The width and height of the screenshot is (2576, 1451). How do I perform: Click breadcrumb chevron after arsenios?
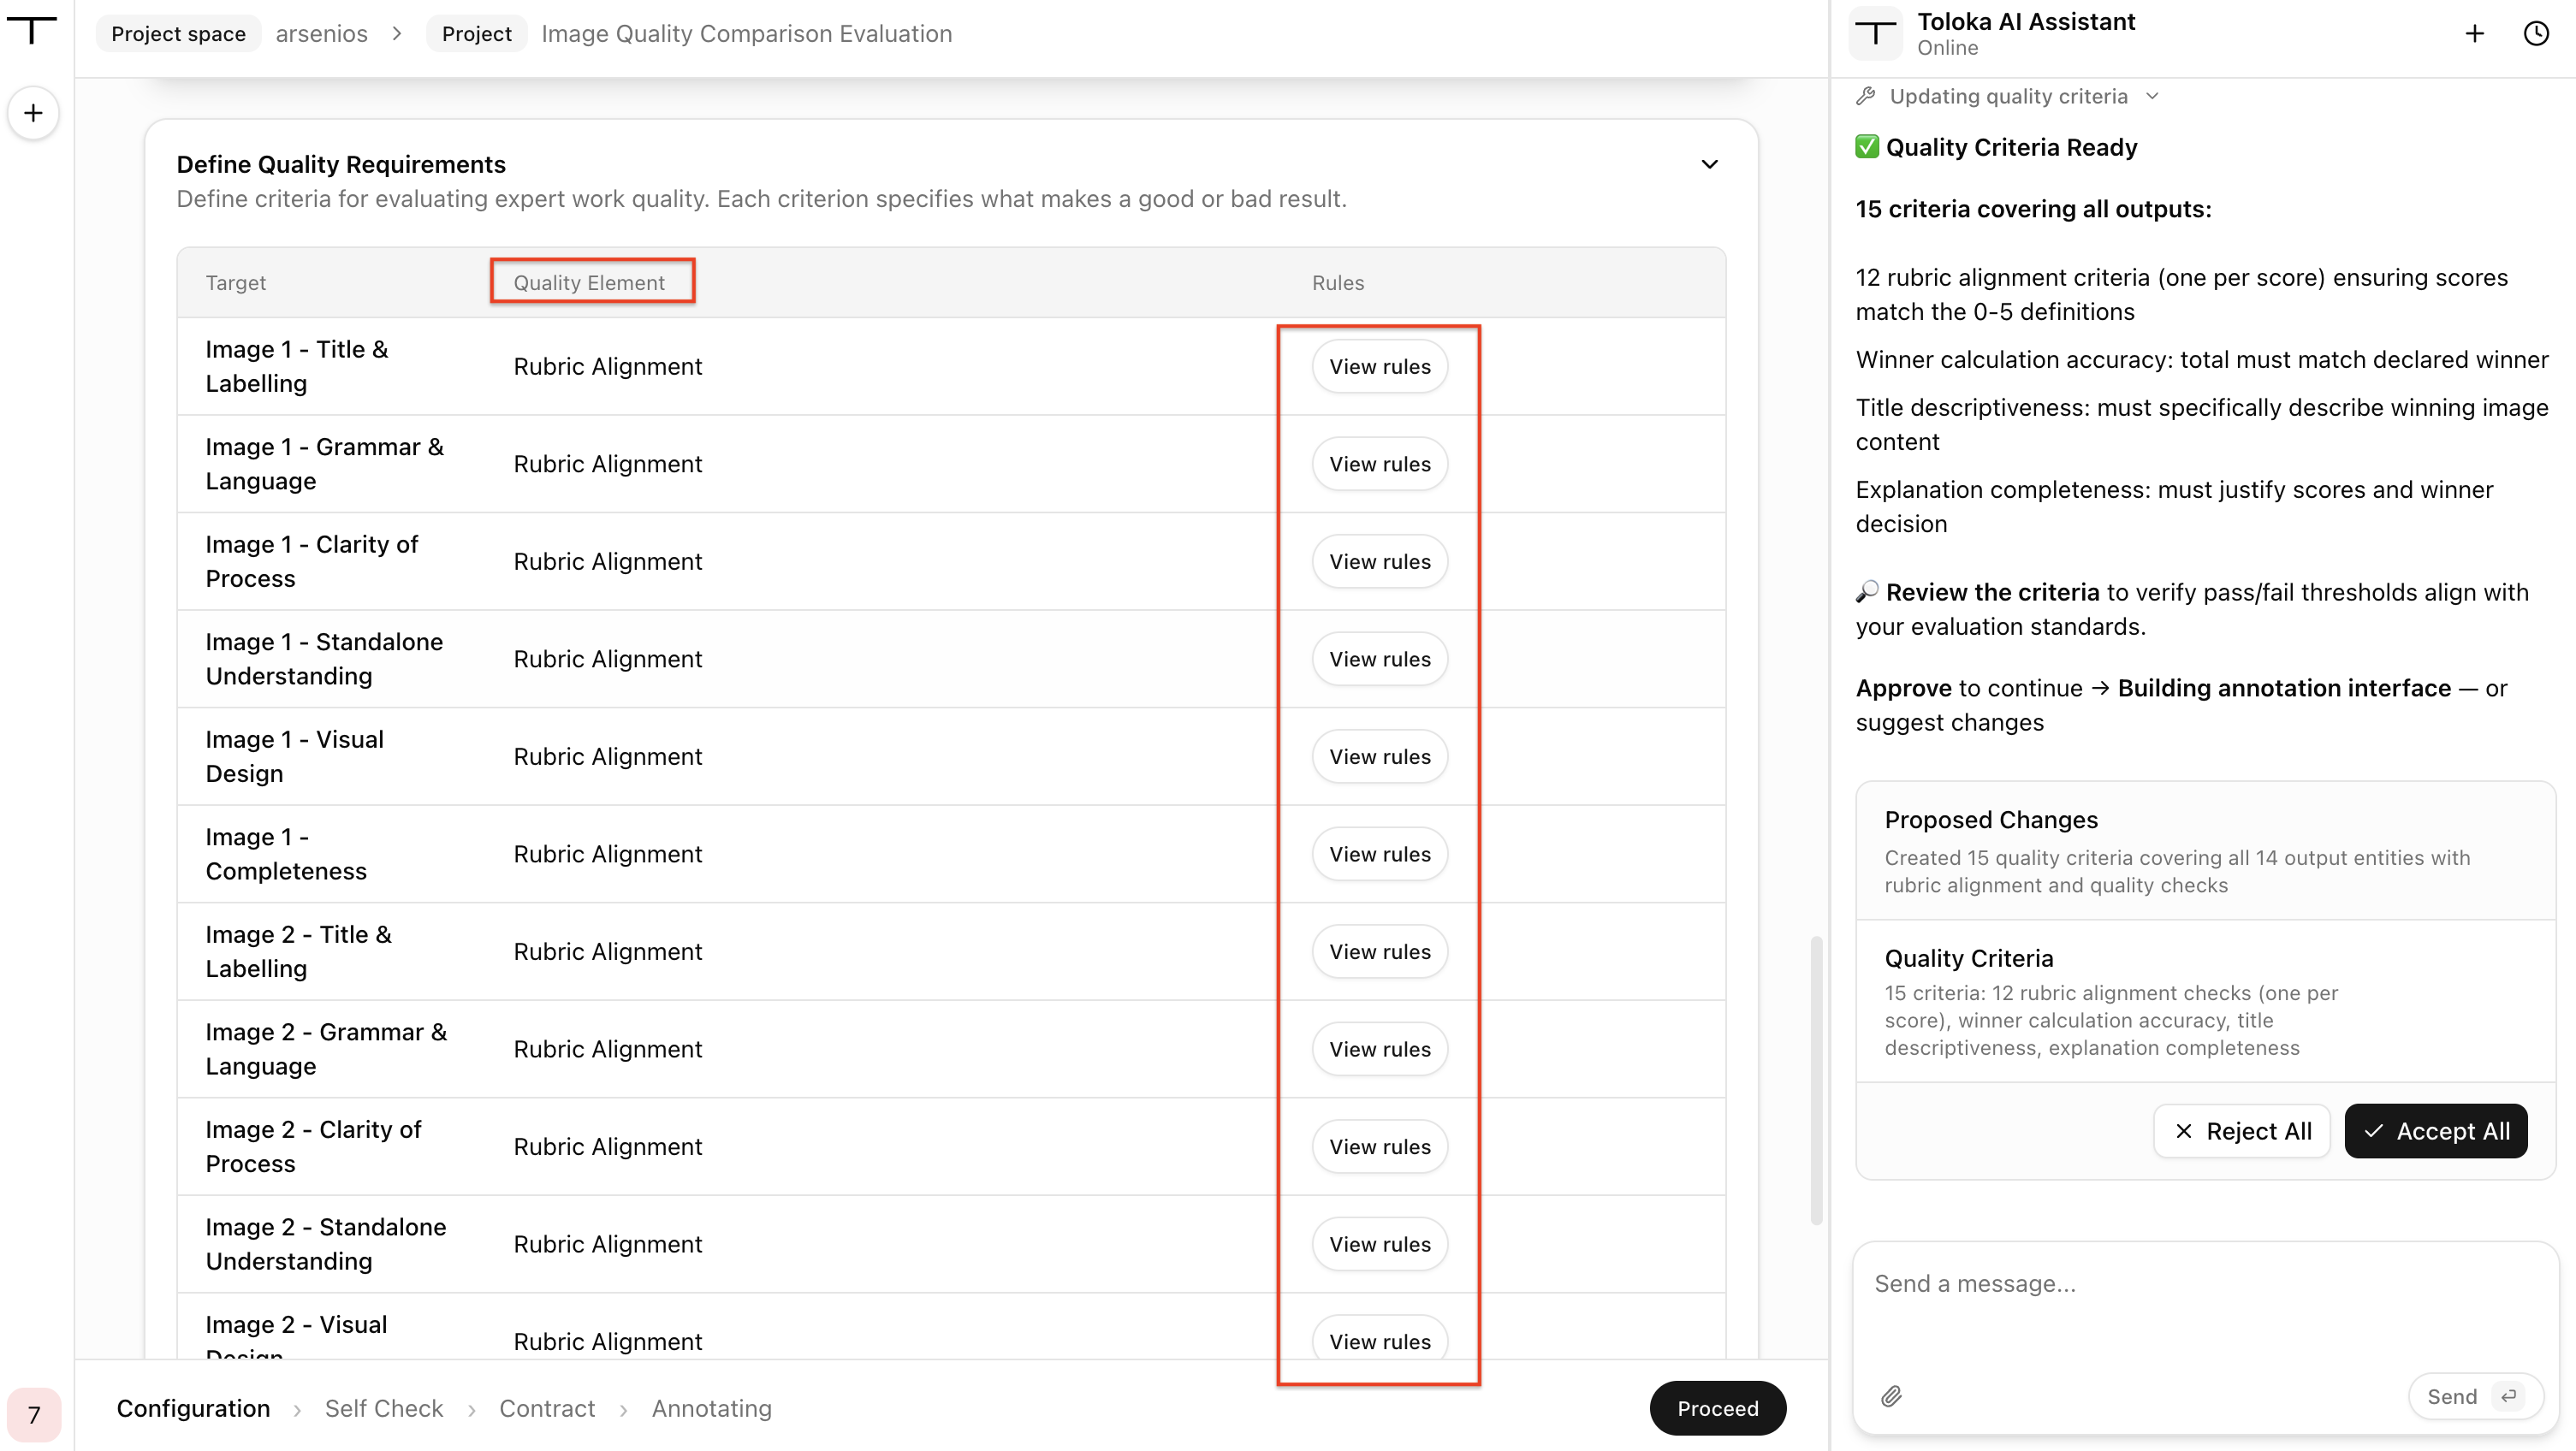pyautogui.click(x=397, y=34)
